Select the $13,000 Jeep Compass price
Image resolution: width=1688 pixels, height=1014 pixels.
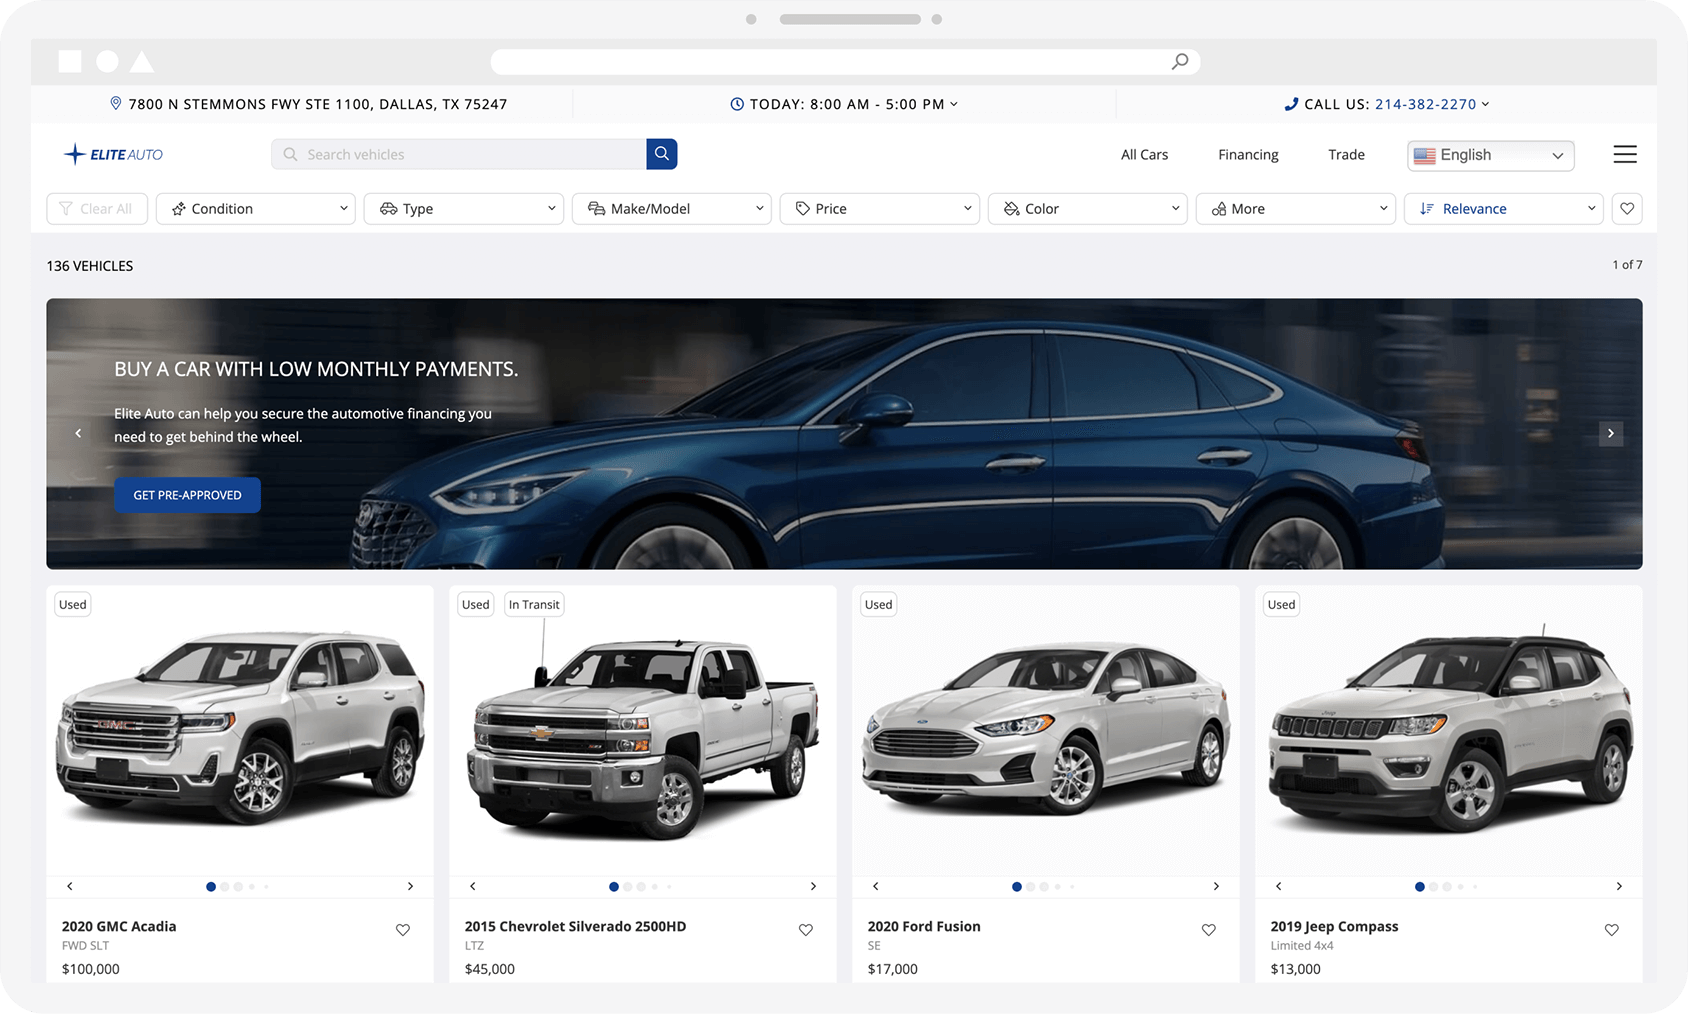coord(1296,969)
